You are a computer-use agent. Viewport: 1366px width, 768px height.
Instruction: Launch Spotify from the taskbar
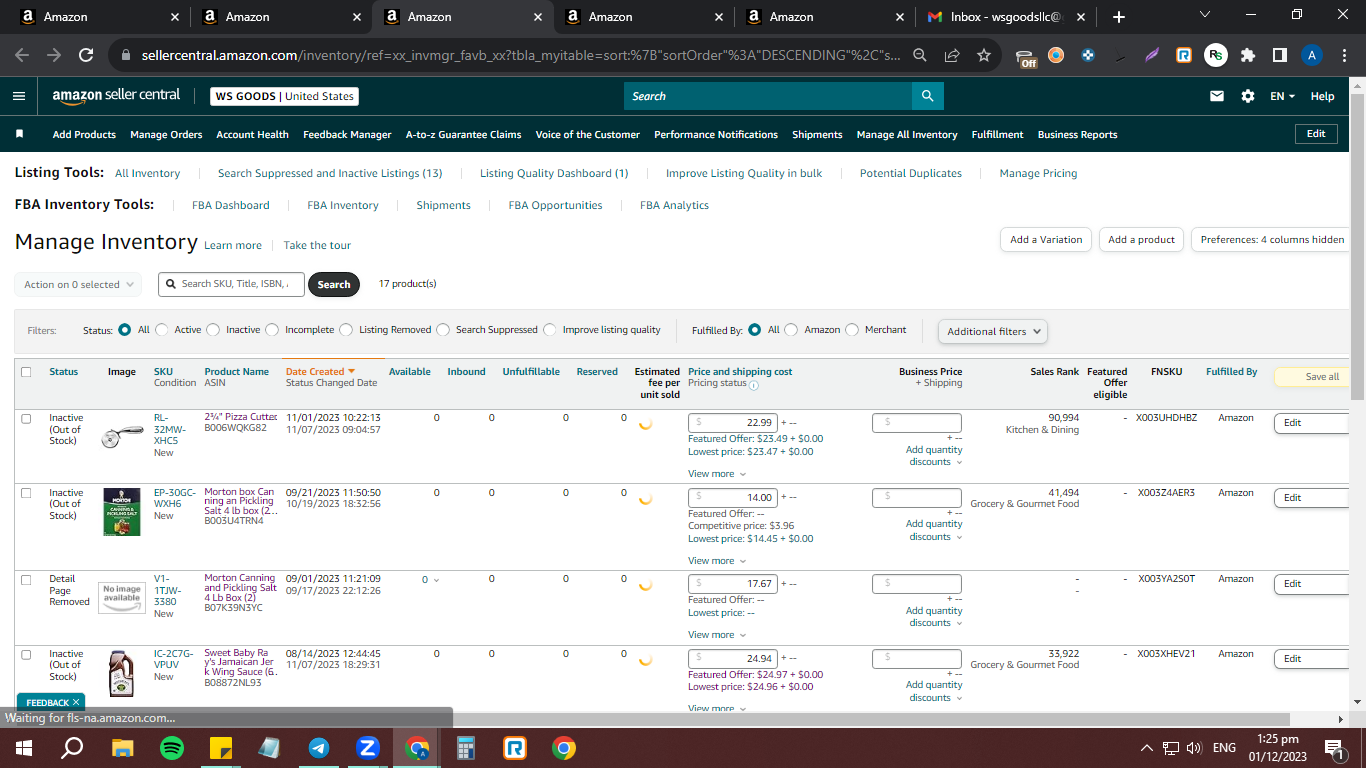point(172,747)
